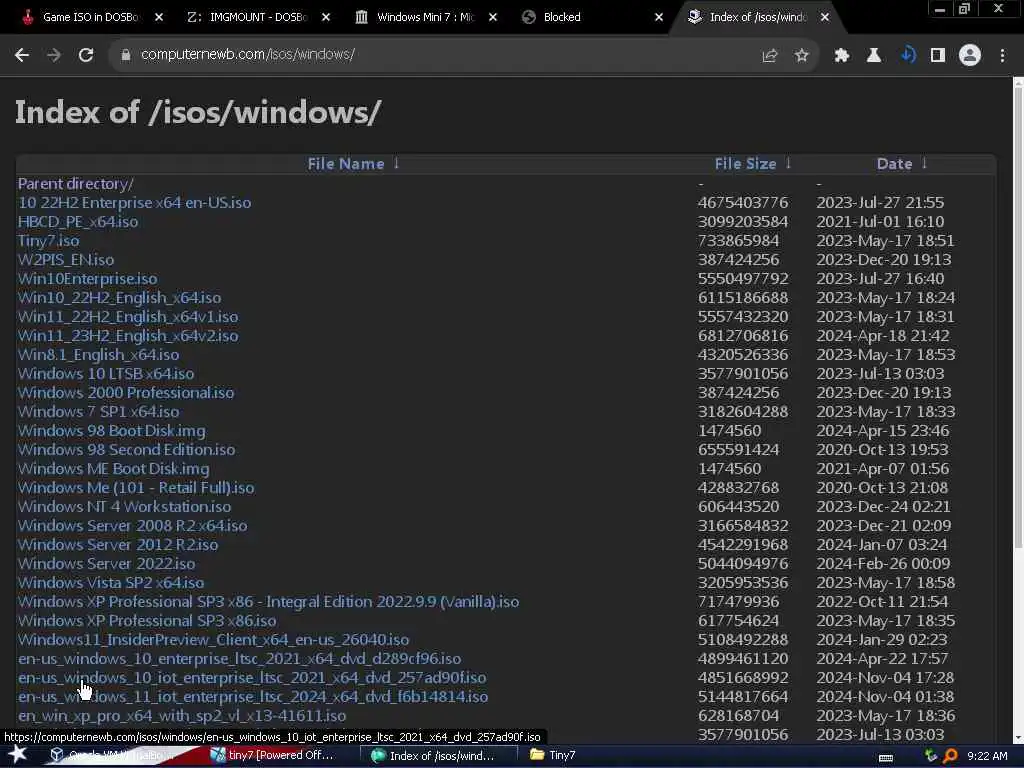
Task: Click Win10Enterprise.iso link
Action: (x=88, y=279)
